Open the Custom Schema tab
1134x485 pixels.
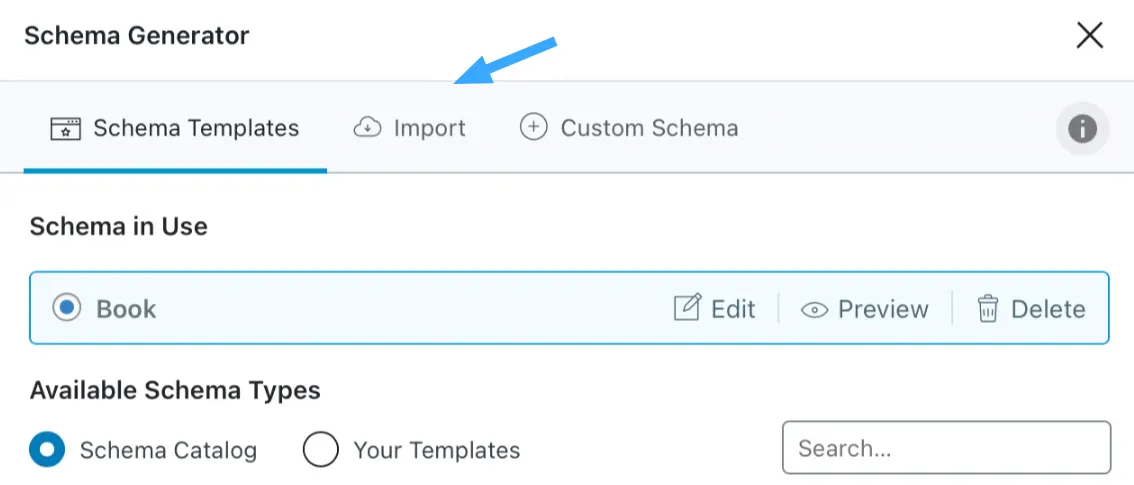(x=629, y=129)
